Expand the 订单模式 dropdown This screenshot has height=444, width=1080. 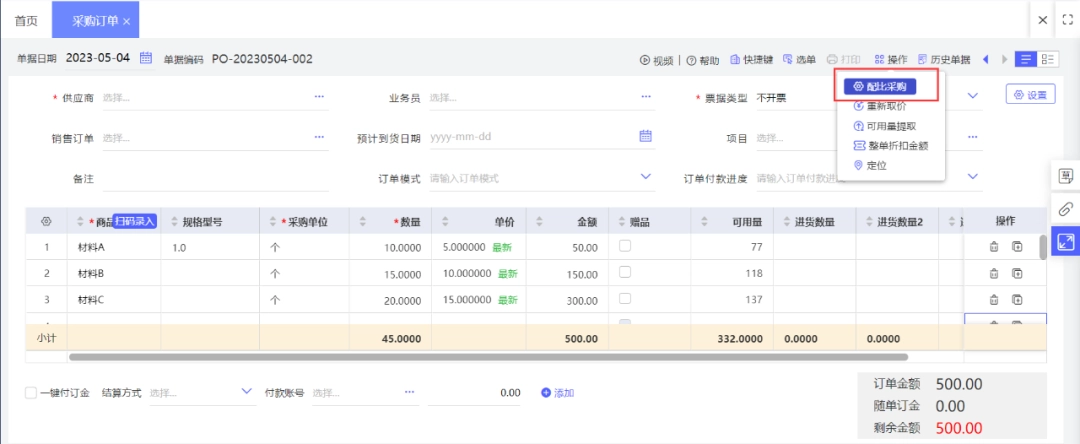point(645,177)
